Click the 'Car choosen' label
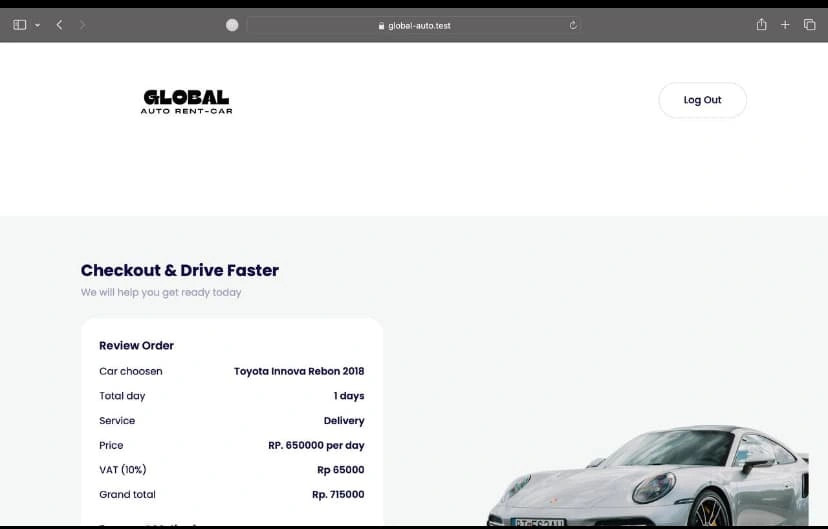The image size is (828, 529). coord(130,371)
